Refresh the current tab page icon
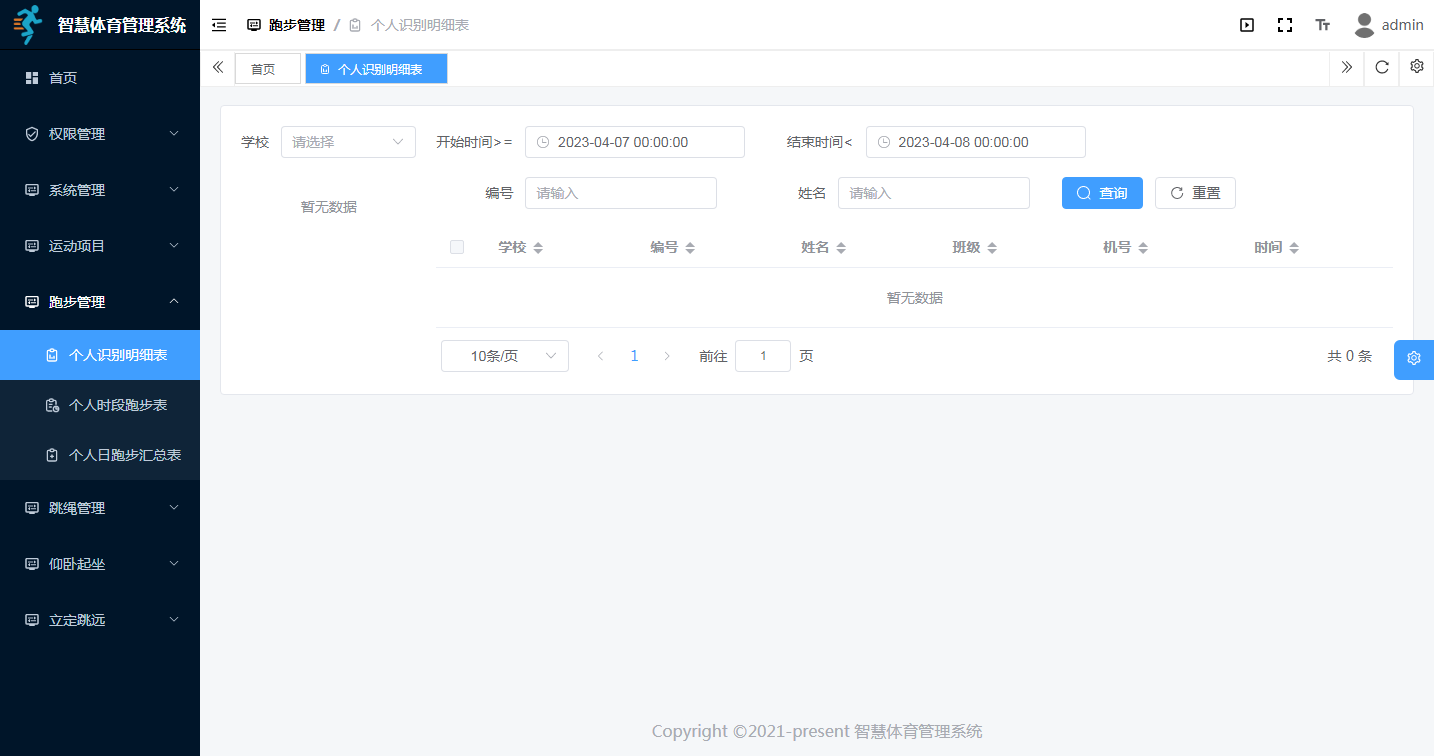 tap(1382, 67)
